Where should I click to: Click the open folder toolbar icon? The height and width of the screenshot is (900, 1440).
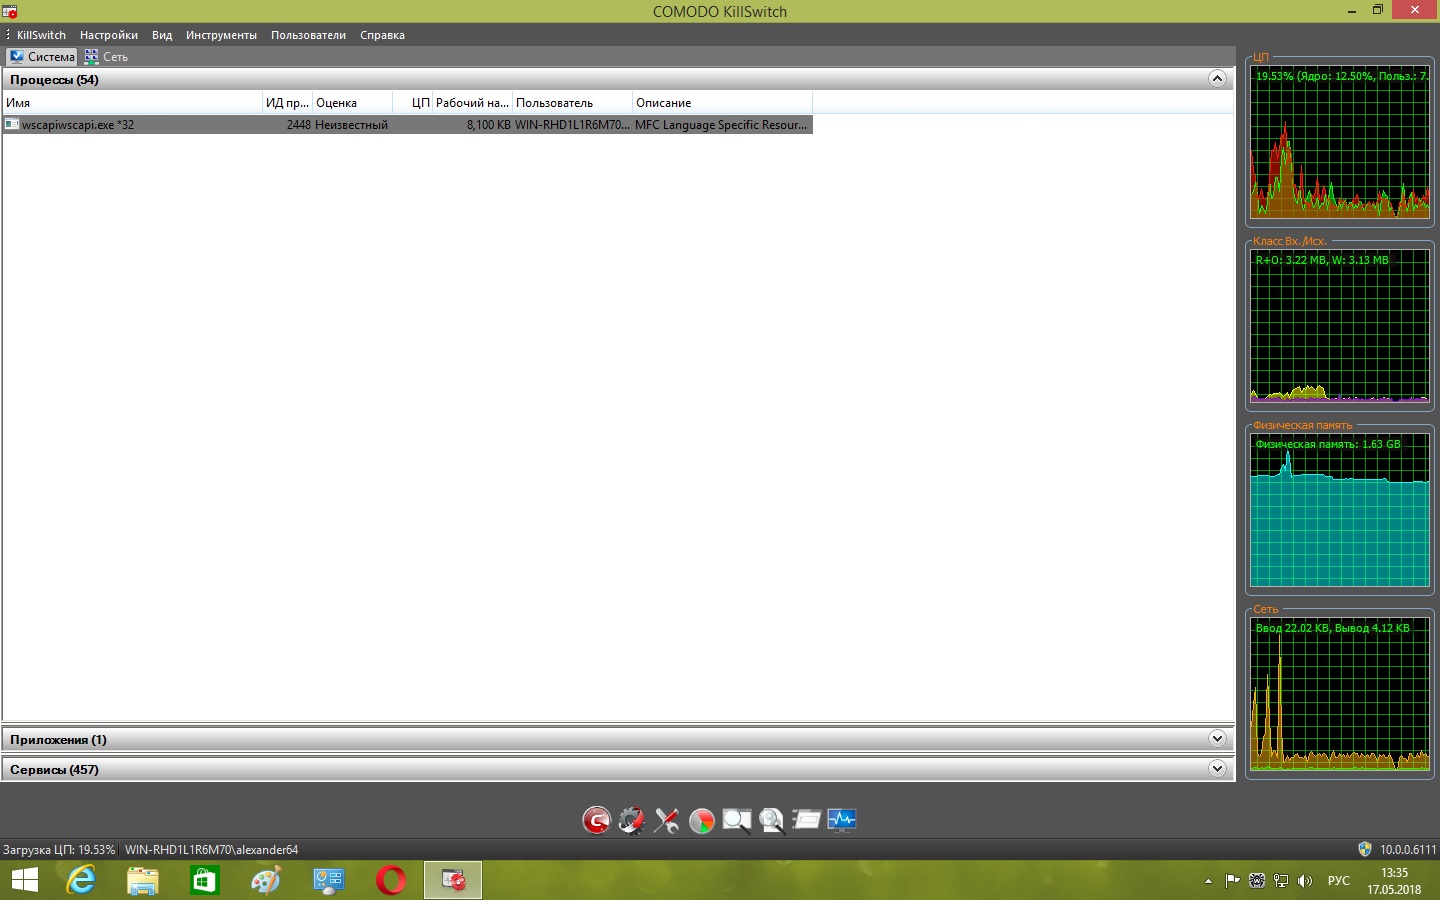(x=806, y=821)
